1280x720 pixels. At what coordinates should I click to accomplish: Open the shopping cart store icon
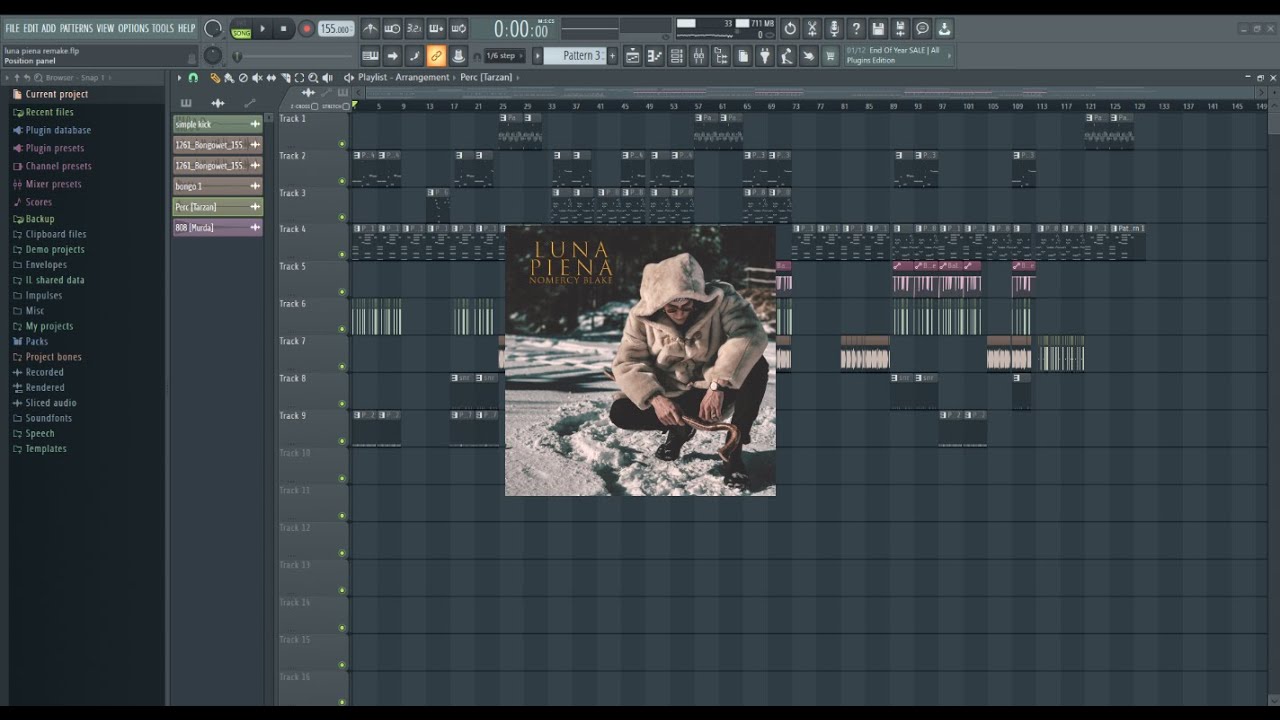click(x=830, y=56)
